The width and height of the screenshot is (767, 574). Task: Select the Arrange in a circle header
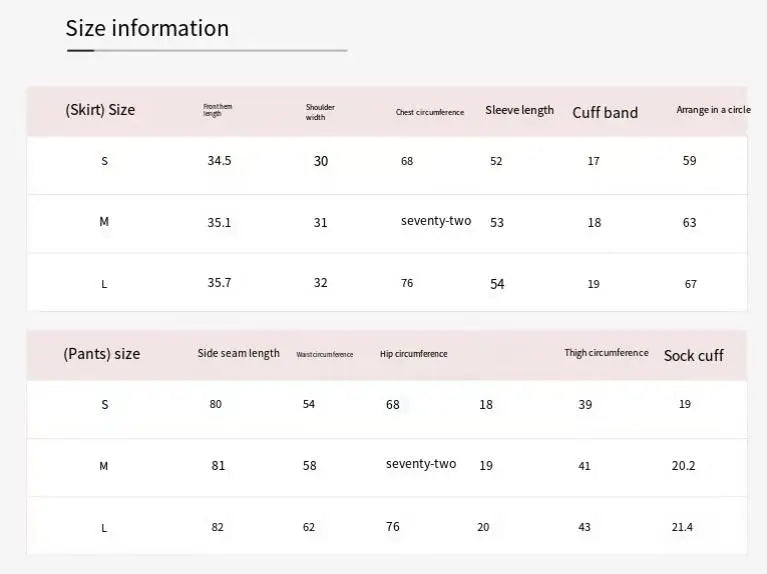coord(714,110)
